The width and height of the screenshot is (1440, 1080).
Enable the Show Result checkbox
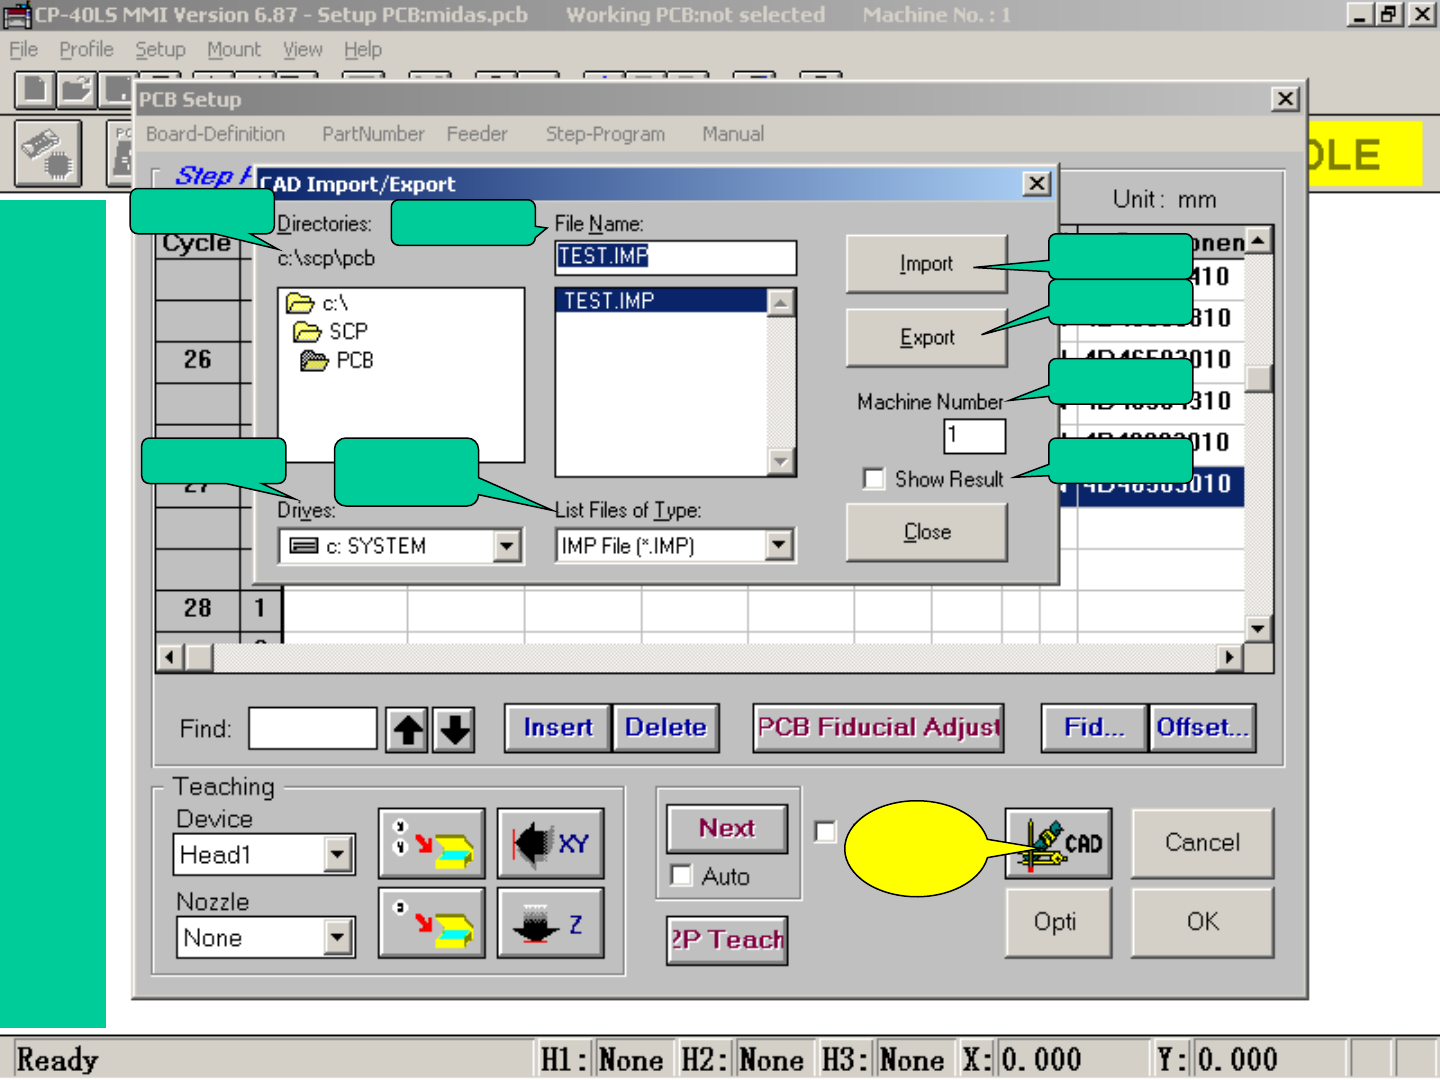tap(874, 479)
